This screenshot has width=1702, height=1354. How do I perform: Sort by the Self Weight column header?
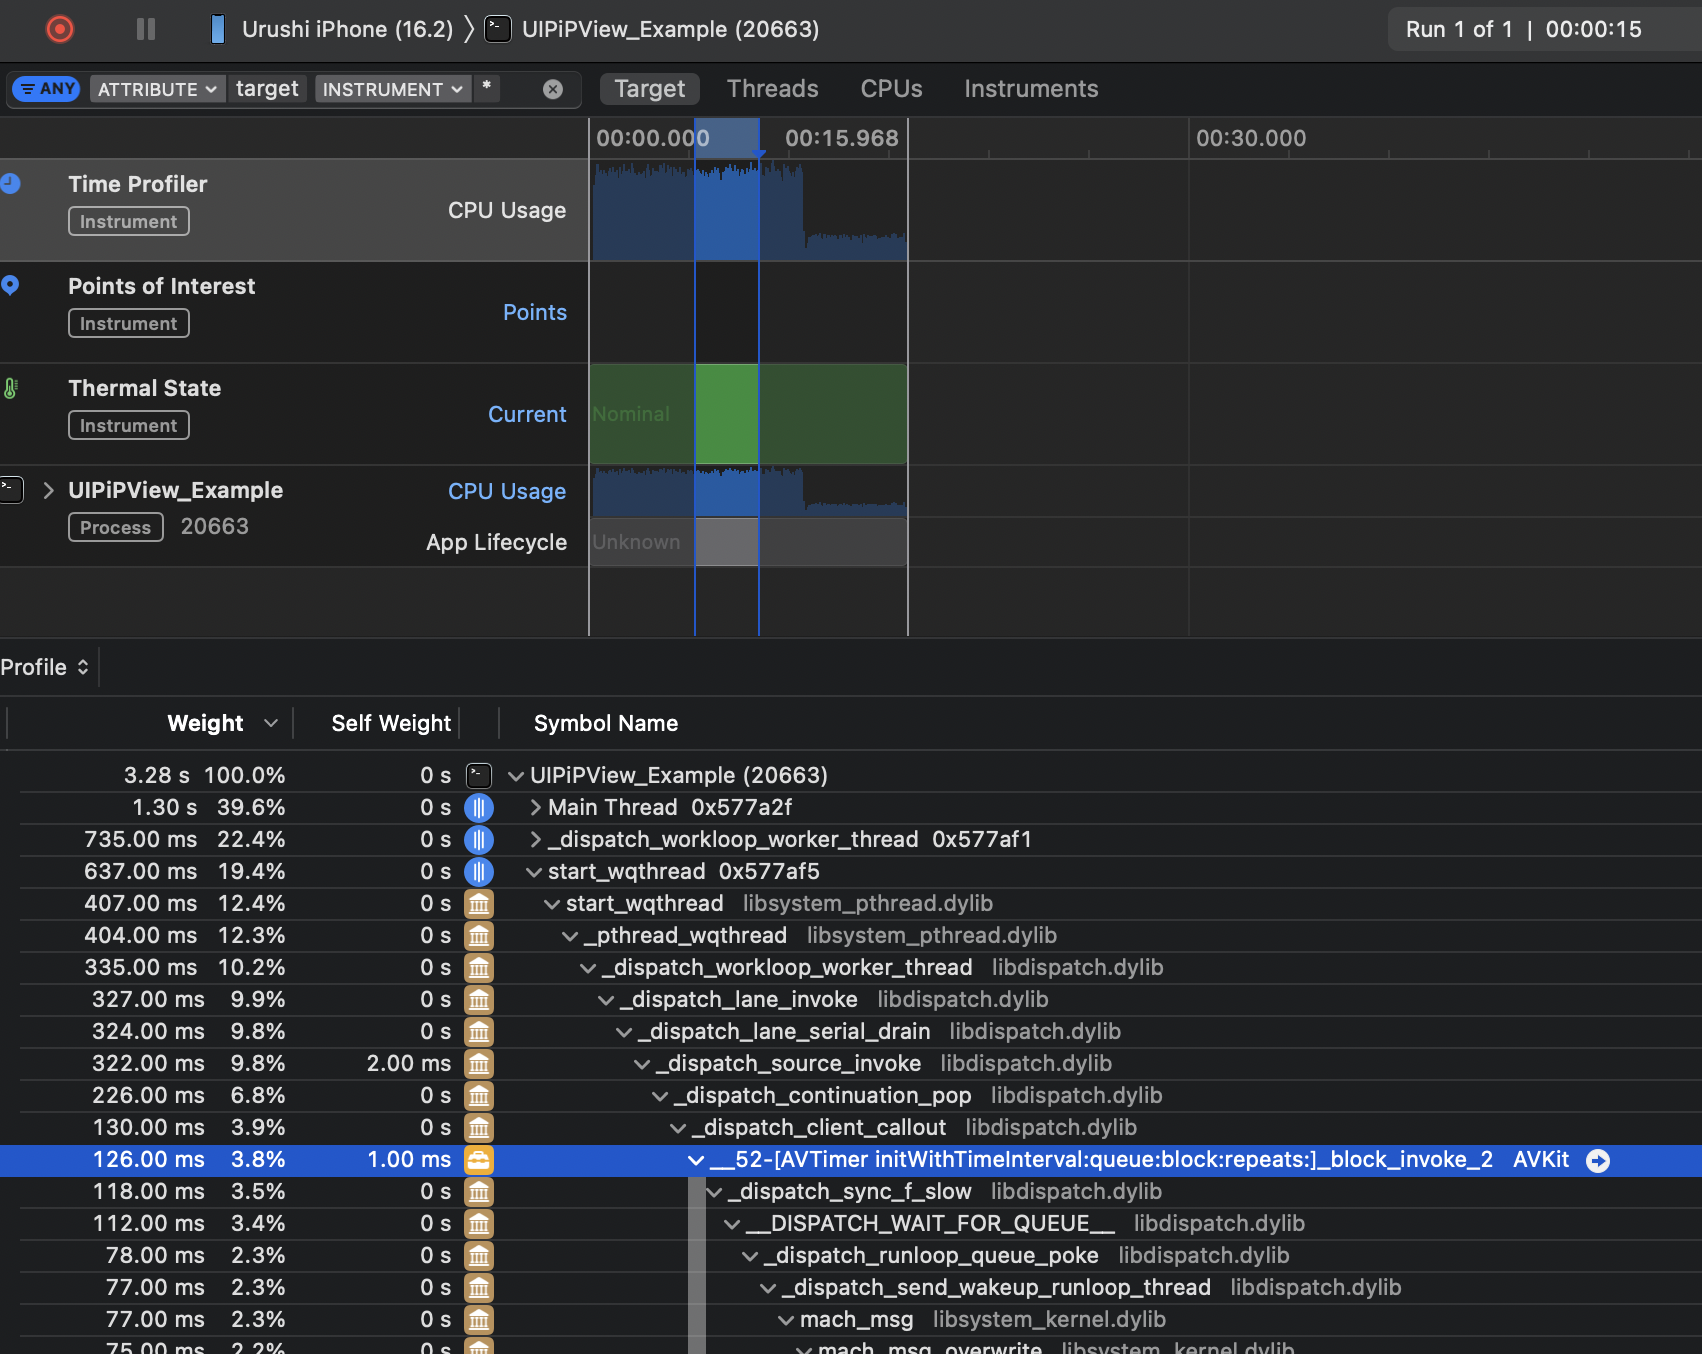391,723
